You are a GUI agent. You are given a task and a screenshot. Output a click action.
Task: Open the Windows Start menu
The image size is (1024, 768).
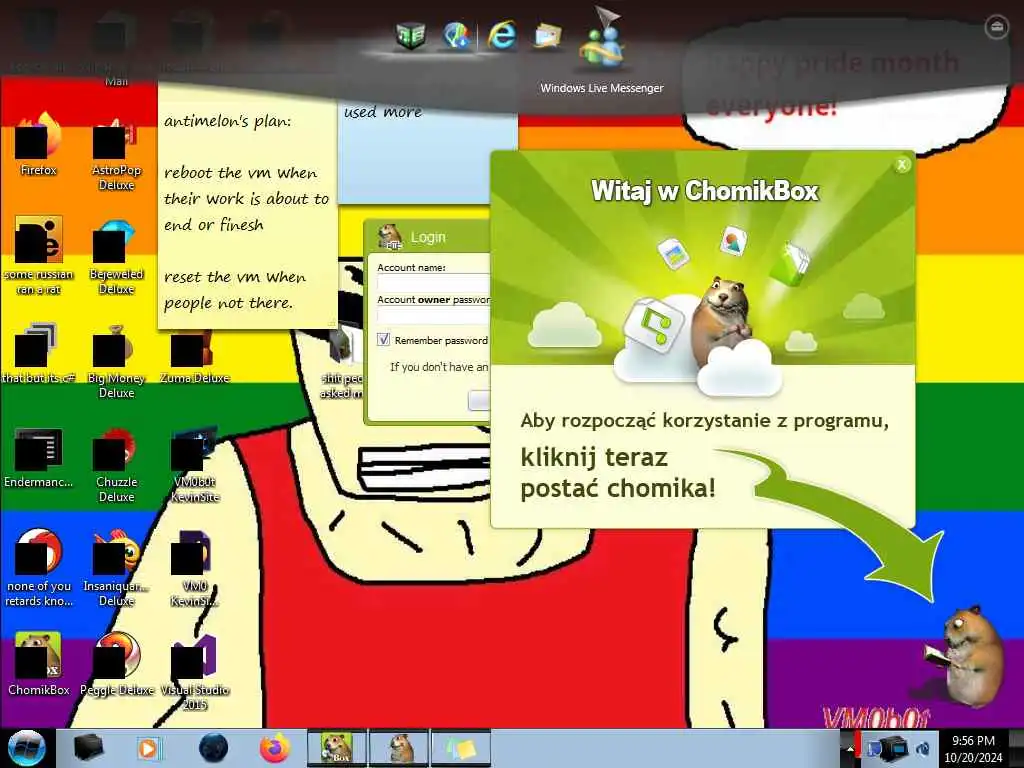pos(26,748)
